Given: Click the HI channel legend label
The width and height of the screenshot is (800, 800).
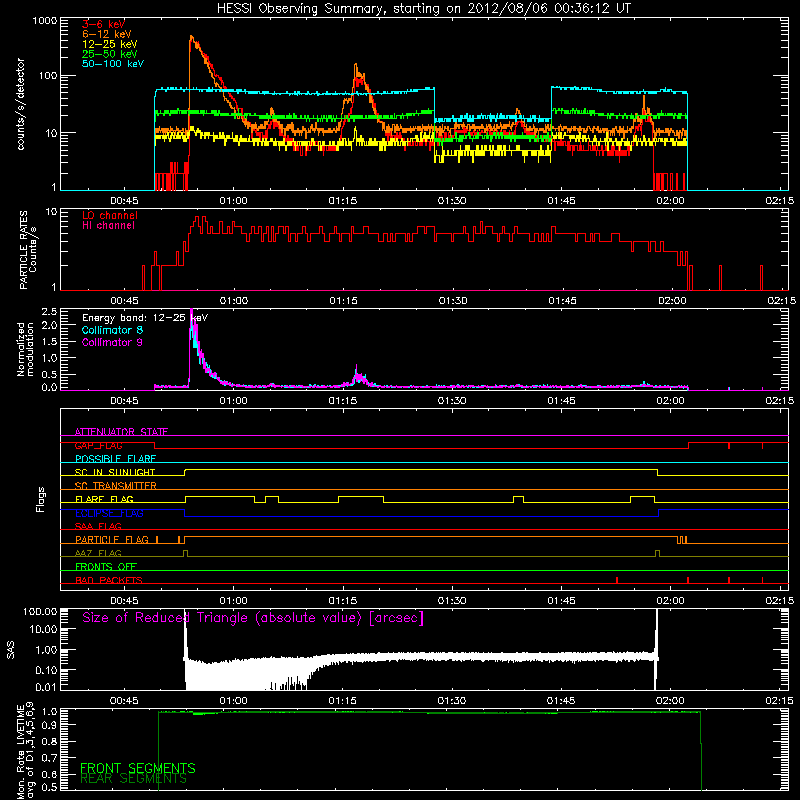Looking at the screenshot, I should 108,226.
